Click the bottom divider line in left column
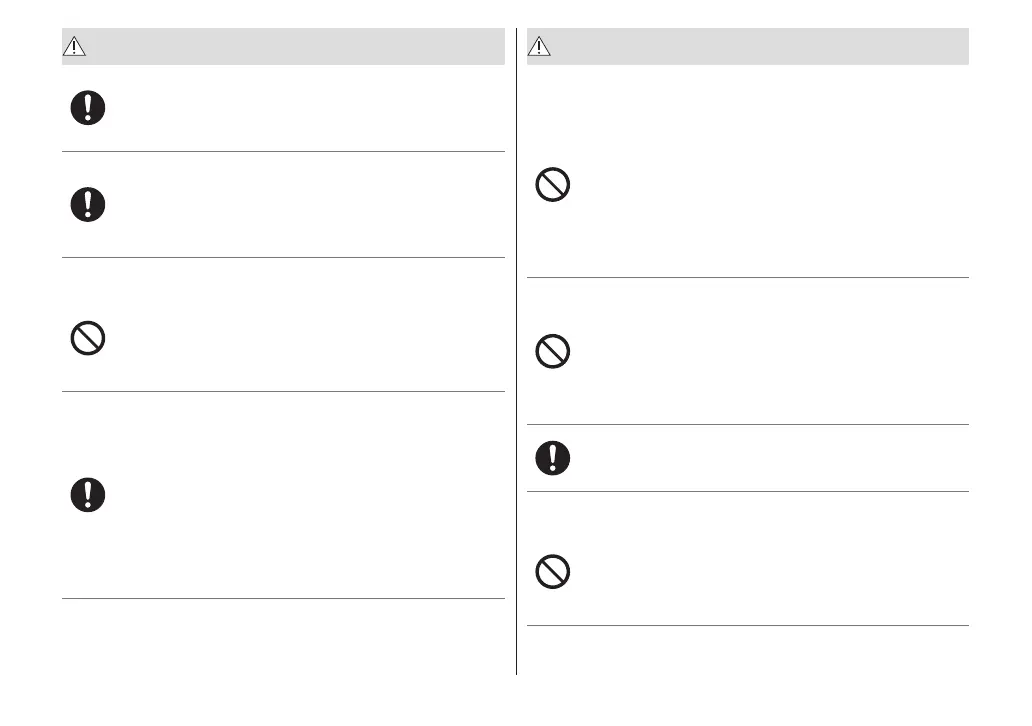This screenshot has width=1032, height=726. [283, 599]
